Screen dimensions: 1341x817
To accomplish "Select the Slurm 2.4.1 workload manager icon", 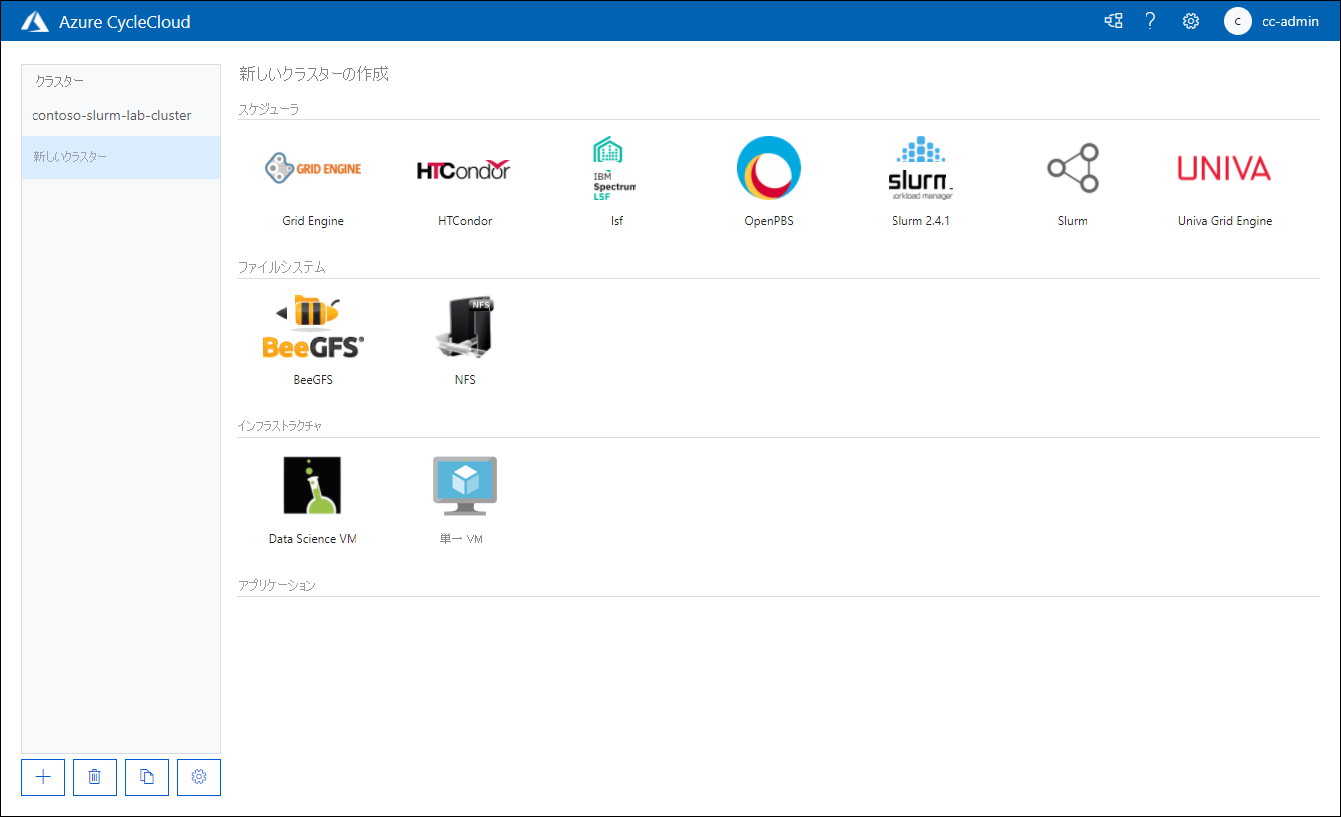I will pyautogui.click(x=920, y=167).
